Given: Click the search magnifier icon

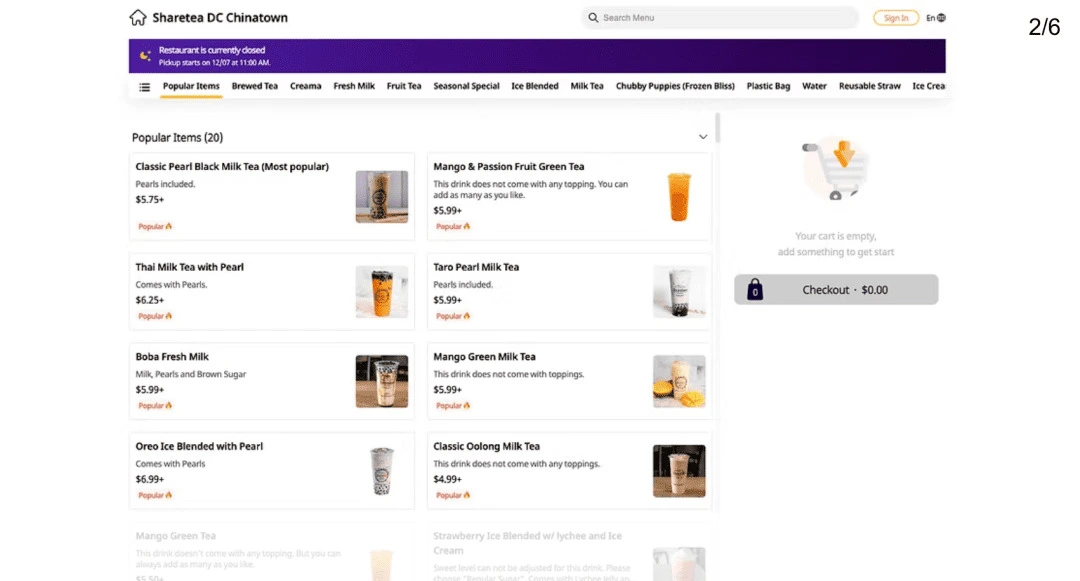Looking at the screenshot, I should click(593, 18).
